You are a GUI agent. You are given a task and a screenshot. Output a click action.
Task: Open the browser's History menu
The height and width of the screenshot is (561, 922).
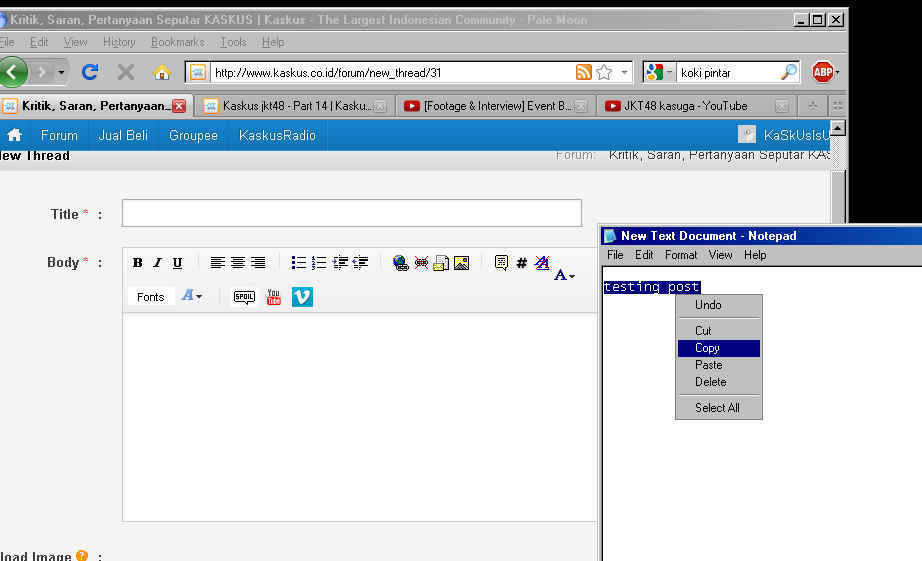(x=119, y=42)
